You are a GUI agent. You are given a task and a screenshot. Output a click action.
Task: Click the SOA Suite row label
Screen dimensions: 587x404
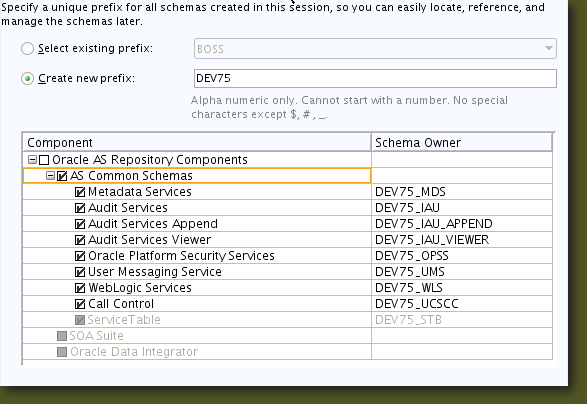[97, 336]
